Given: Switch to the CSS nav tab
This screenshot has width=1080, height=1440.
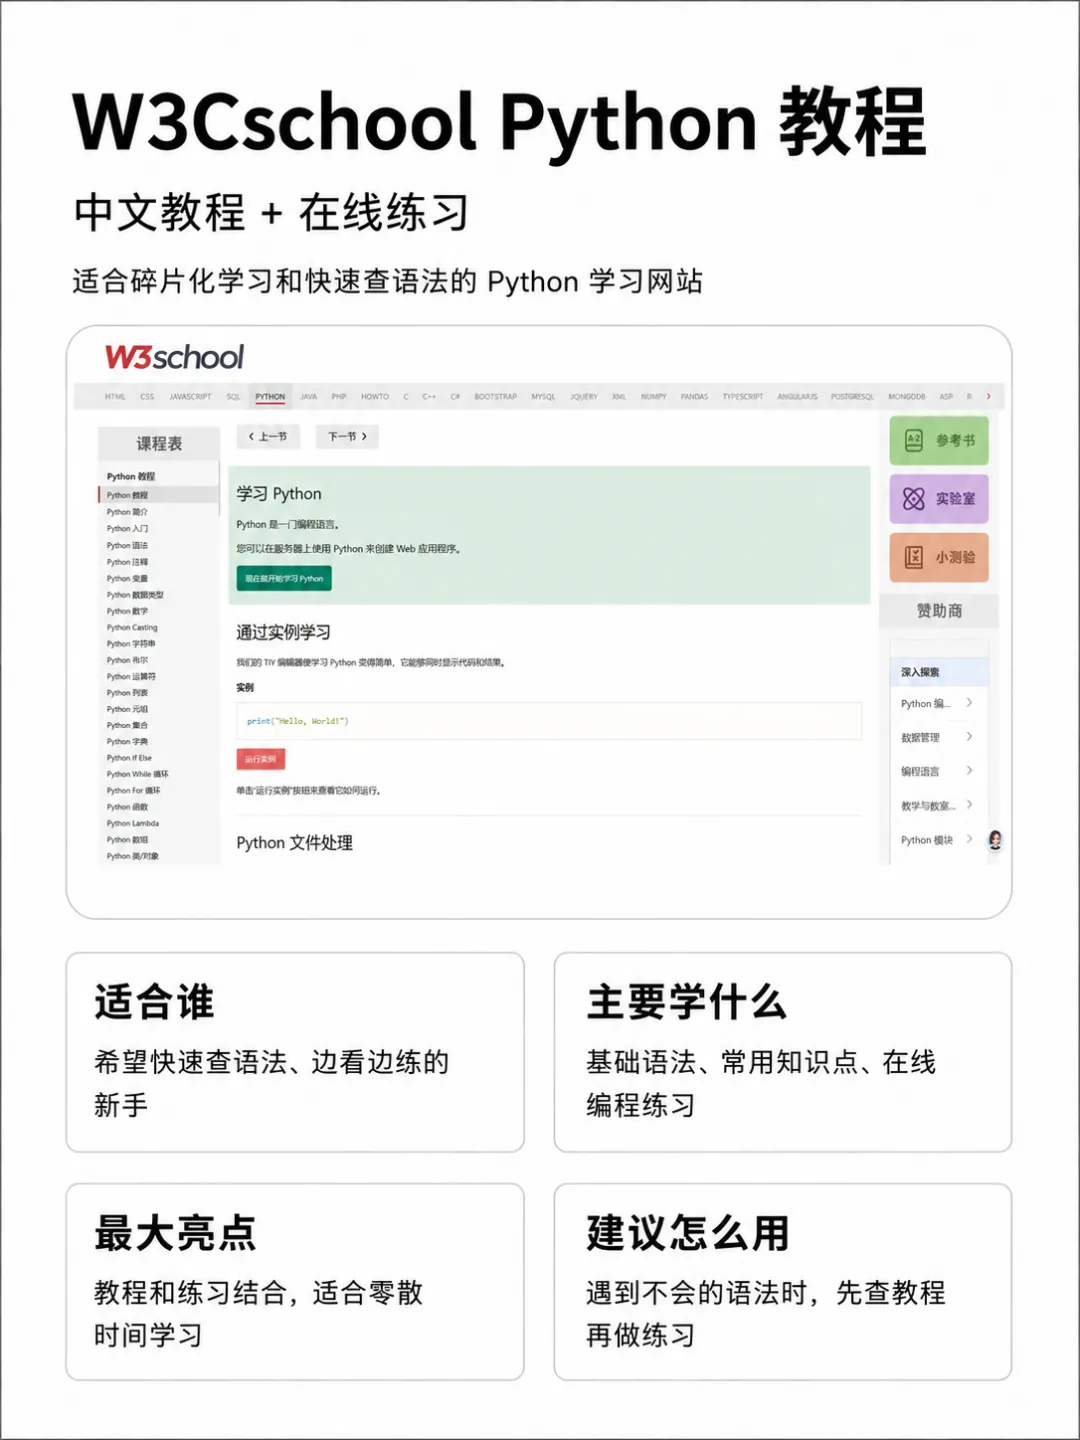Looking at the screenshot, I should (x=147, y=397).
